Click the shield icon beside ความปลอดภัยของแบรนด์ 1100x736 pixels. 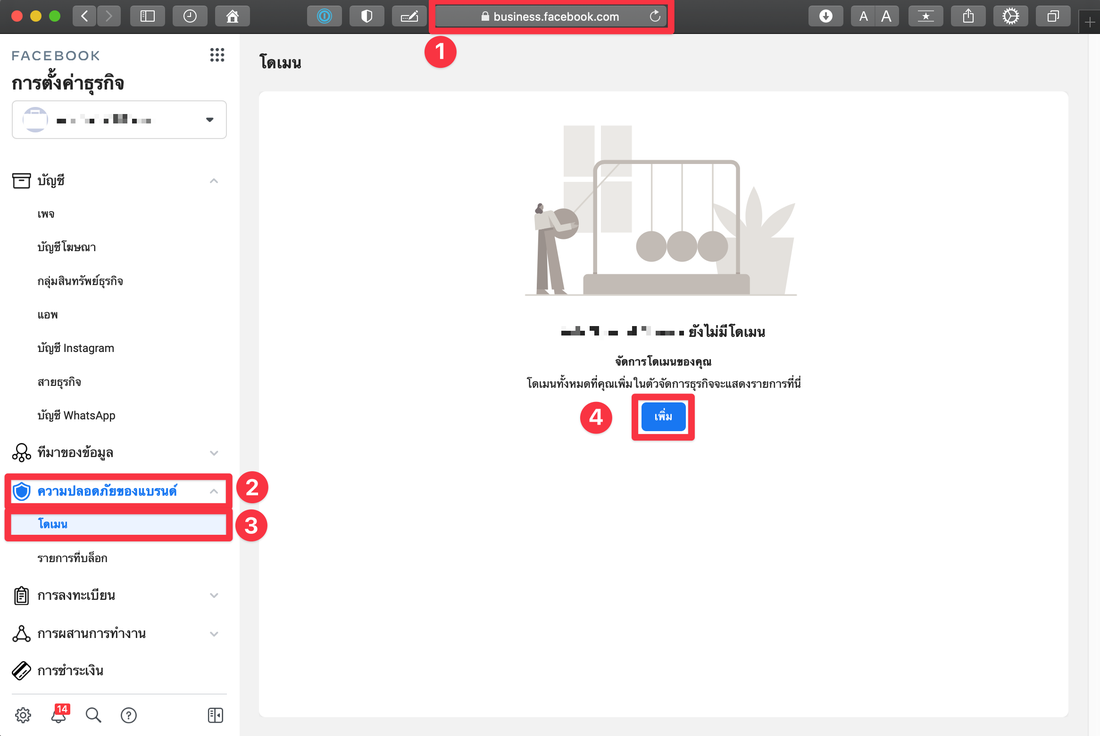22,491
